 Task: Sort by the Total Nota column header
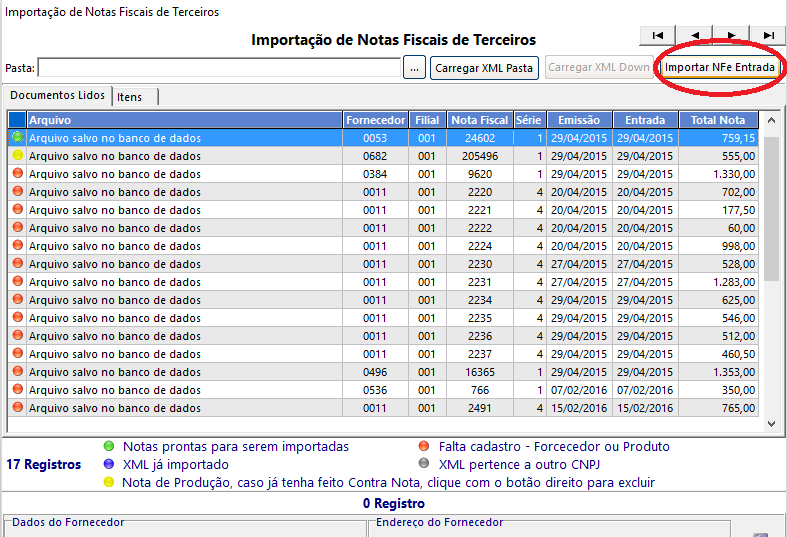tap(718, 120)
